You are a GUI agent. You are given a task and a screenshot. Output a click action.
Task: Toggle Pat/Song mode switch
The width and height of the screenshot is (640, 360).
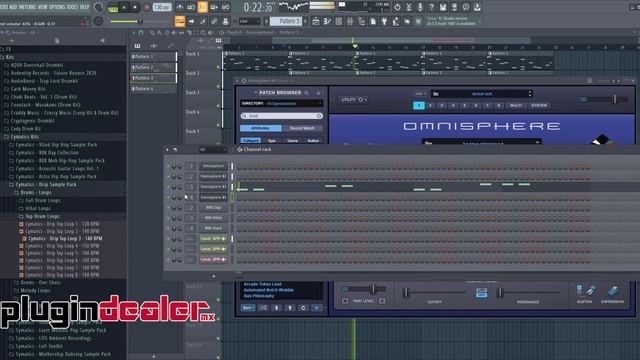coord(113,7)
